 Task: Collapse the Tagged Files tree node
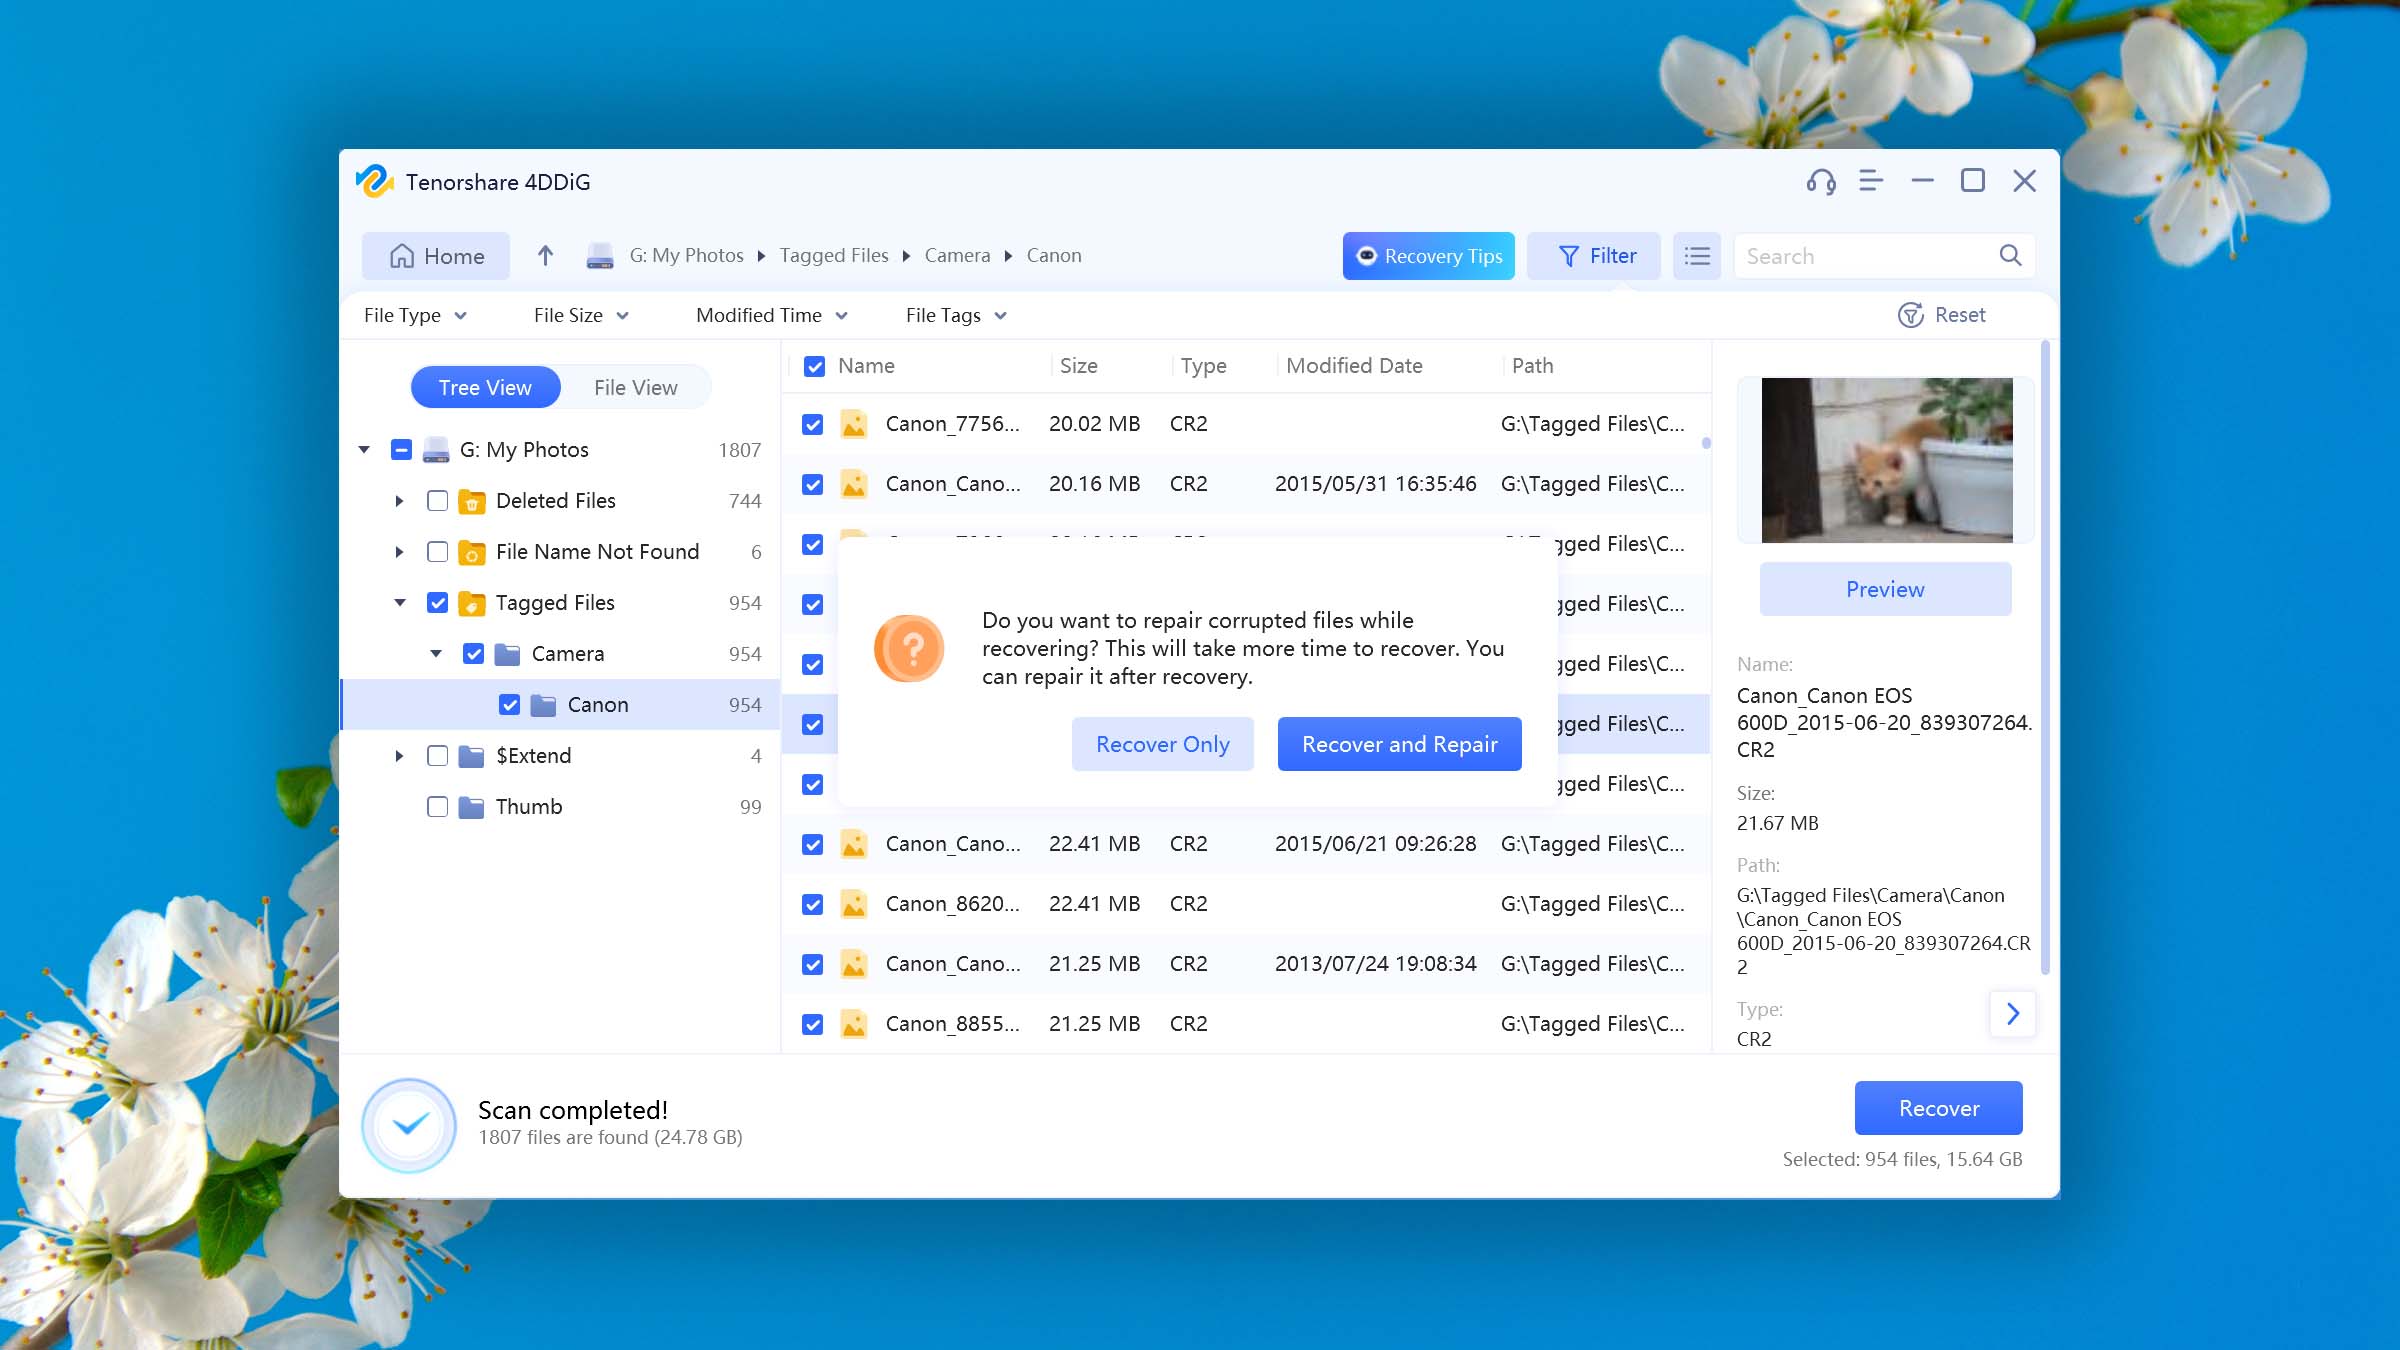(400, 603)
